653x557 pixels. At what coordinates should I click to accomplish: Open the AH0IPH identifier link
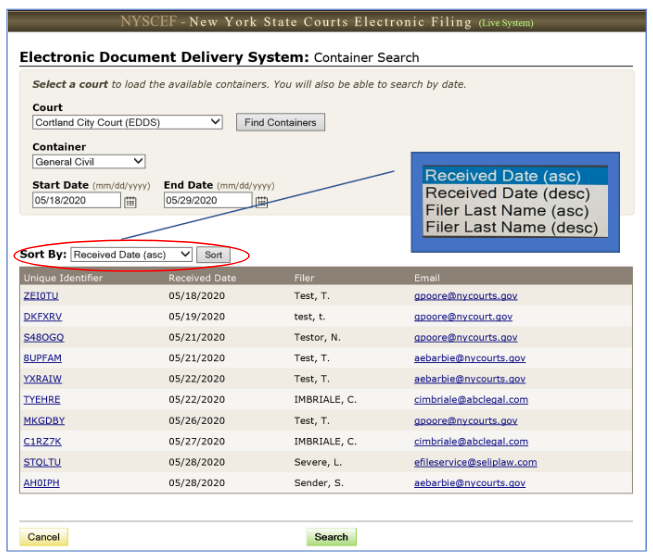(x=42, y=483)
